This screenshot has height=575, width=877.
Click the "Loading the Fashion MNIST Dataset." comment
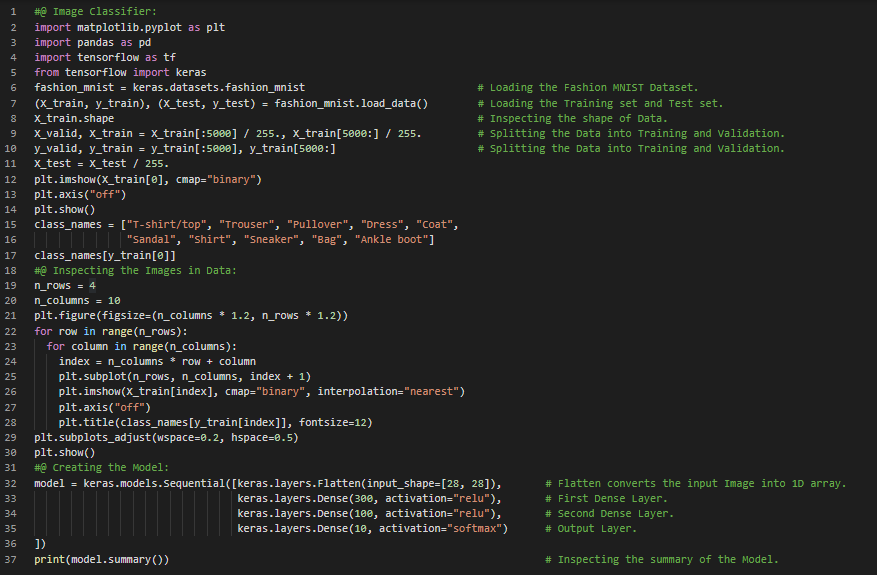pyautogui.click(x=594, y=88)
